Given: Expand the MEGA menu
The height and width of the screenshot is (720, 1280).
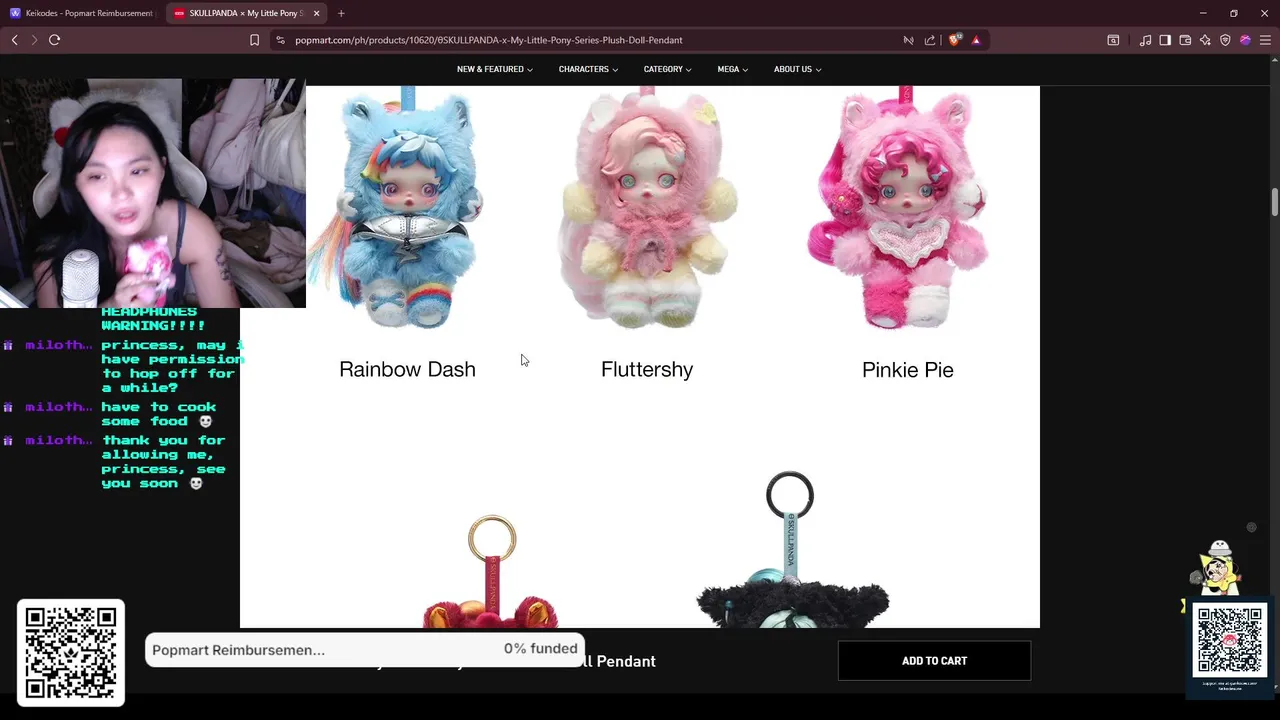Looking at the screenshot, I should pos(732,69).
